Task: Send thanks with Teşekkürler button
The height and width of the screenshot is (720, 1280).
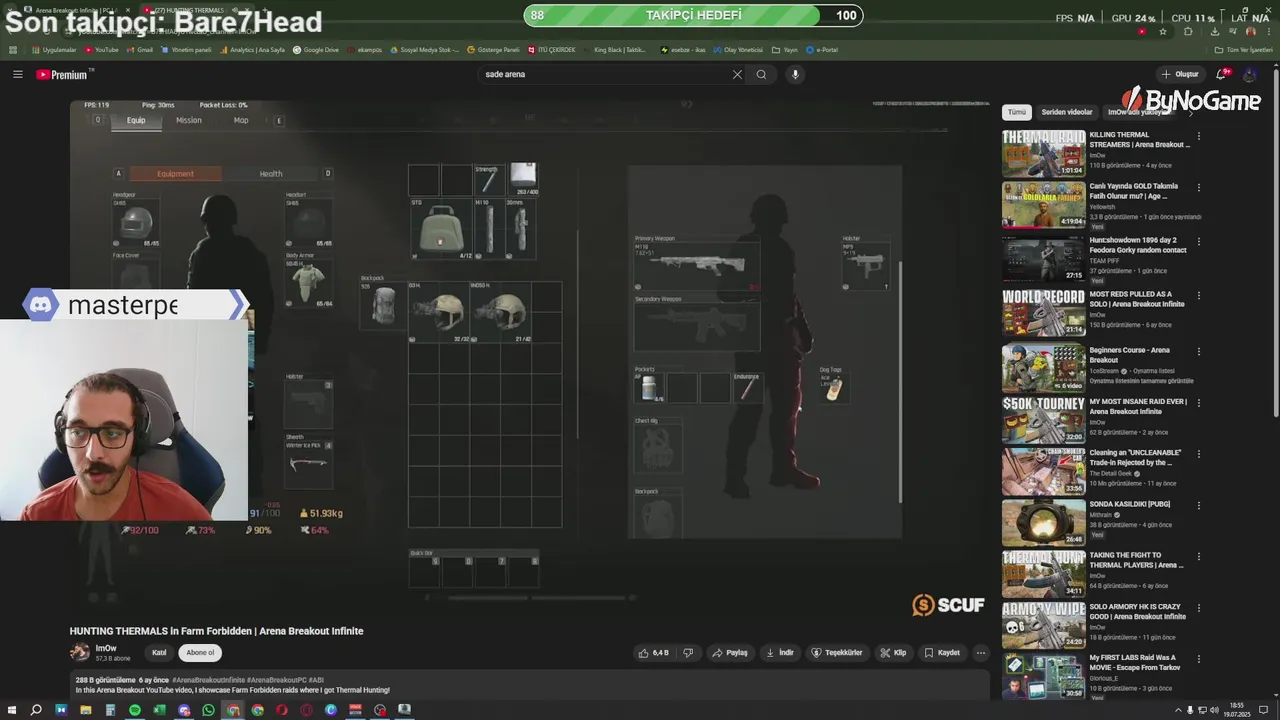Action: pos(837,653)
